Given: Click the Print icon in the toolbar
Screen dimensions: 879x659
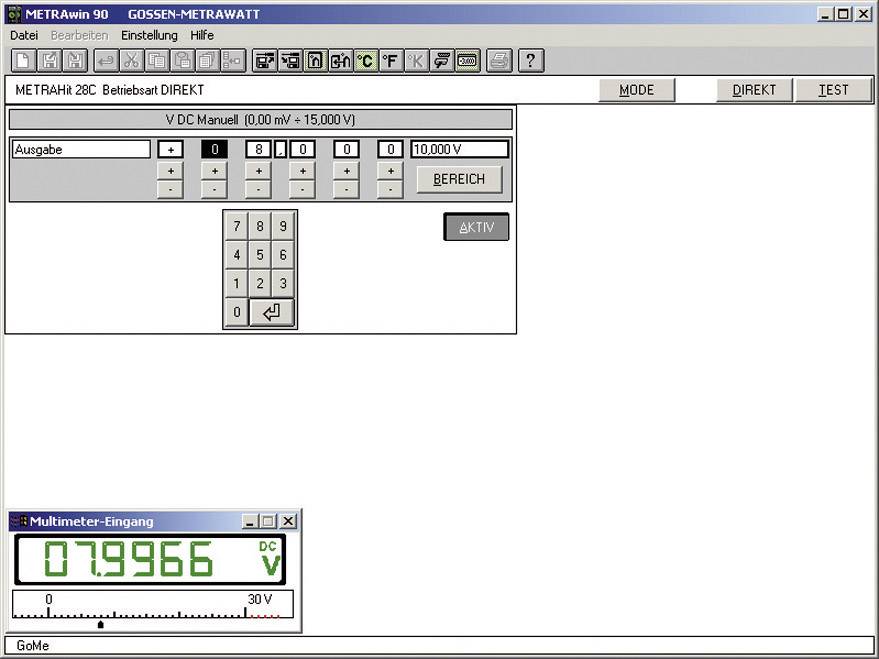Looking at the screenshot, I should 498,60.
